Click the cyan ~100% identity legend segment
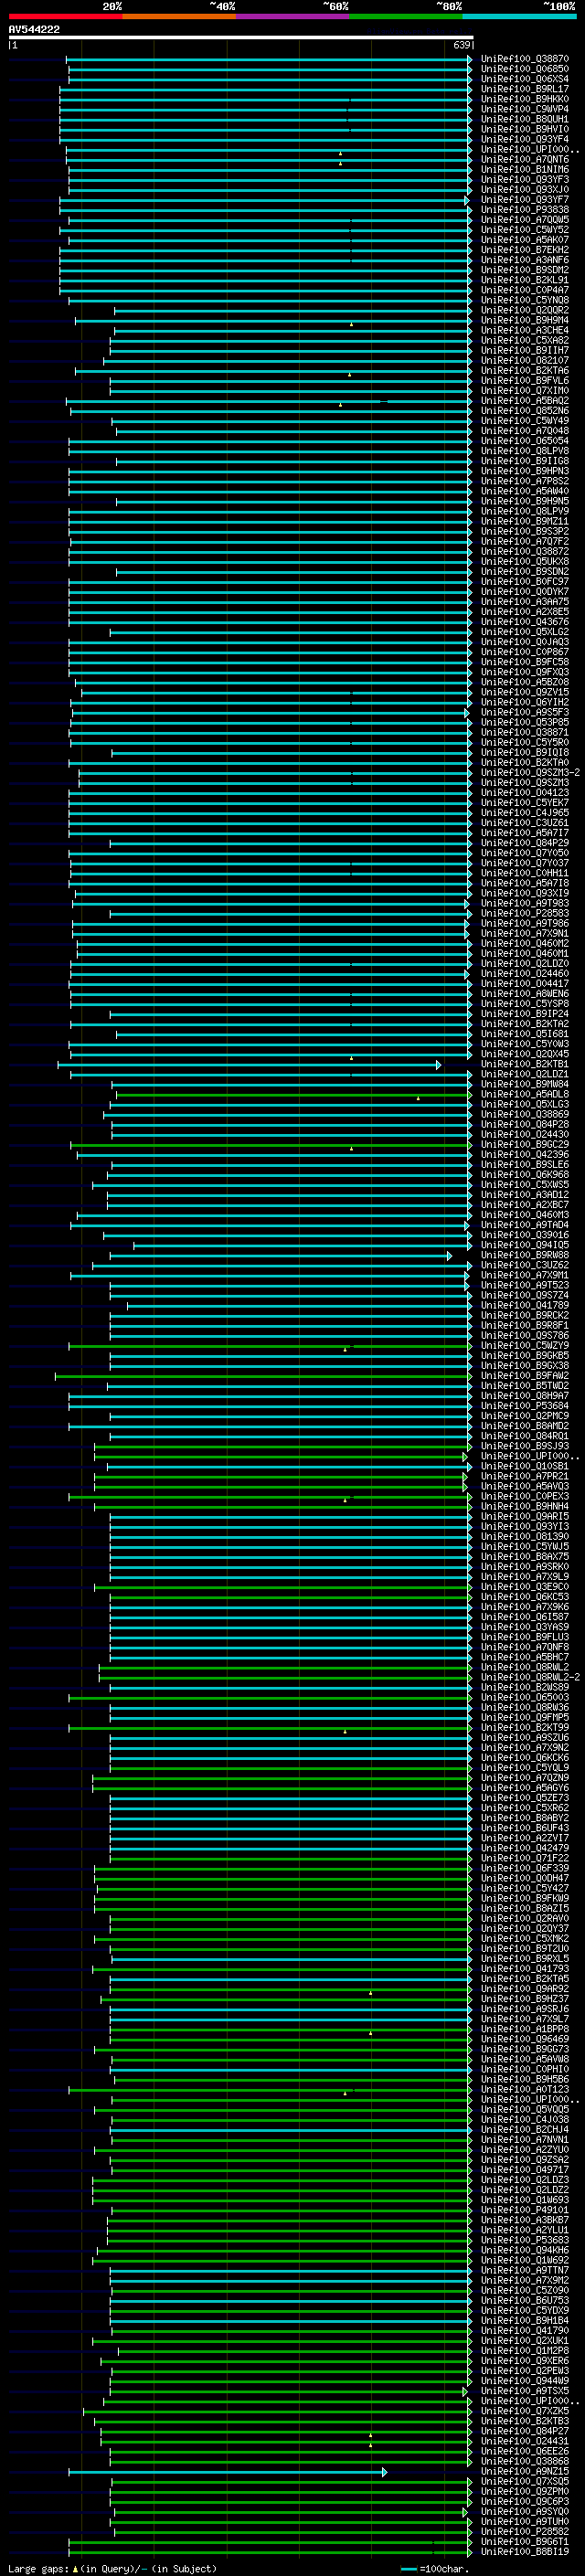Image resolution: width=585 pixels, height=2576 pixels. (519, 16)
